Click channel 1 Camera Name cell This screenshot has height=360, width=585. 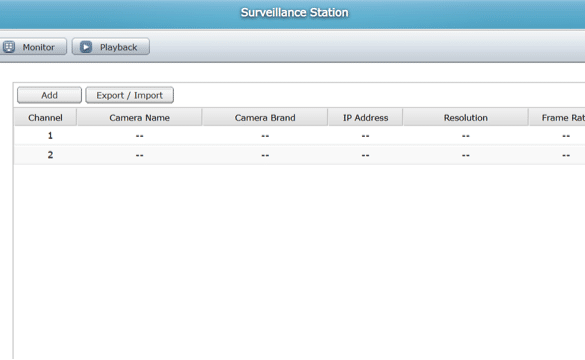coord(140,135)
